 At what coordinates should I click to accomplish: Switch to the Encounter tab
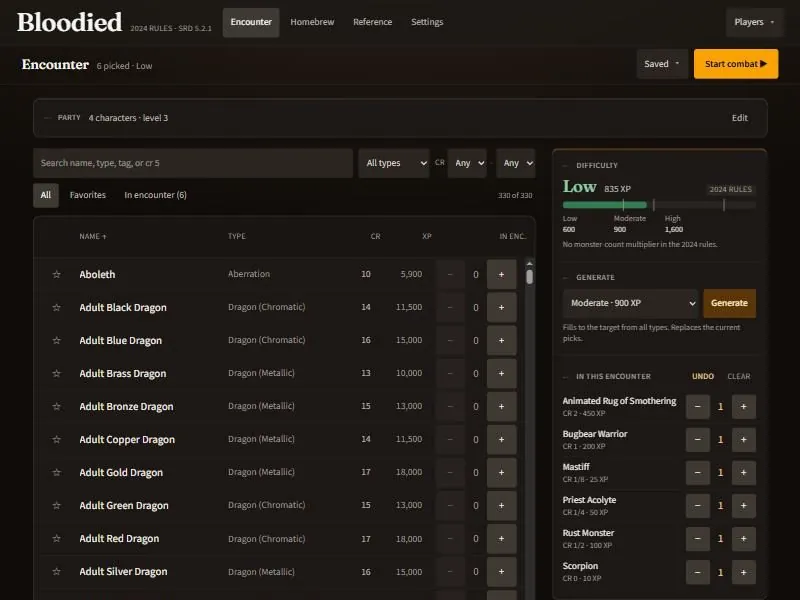[251, 22]
